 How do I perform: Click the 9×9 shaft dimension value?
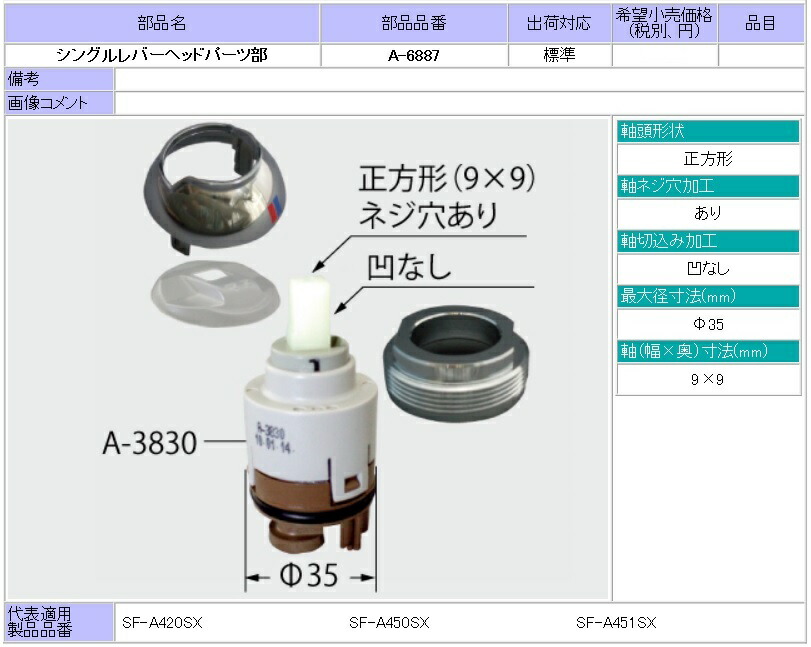coord(707,379)
